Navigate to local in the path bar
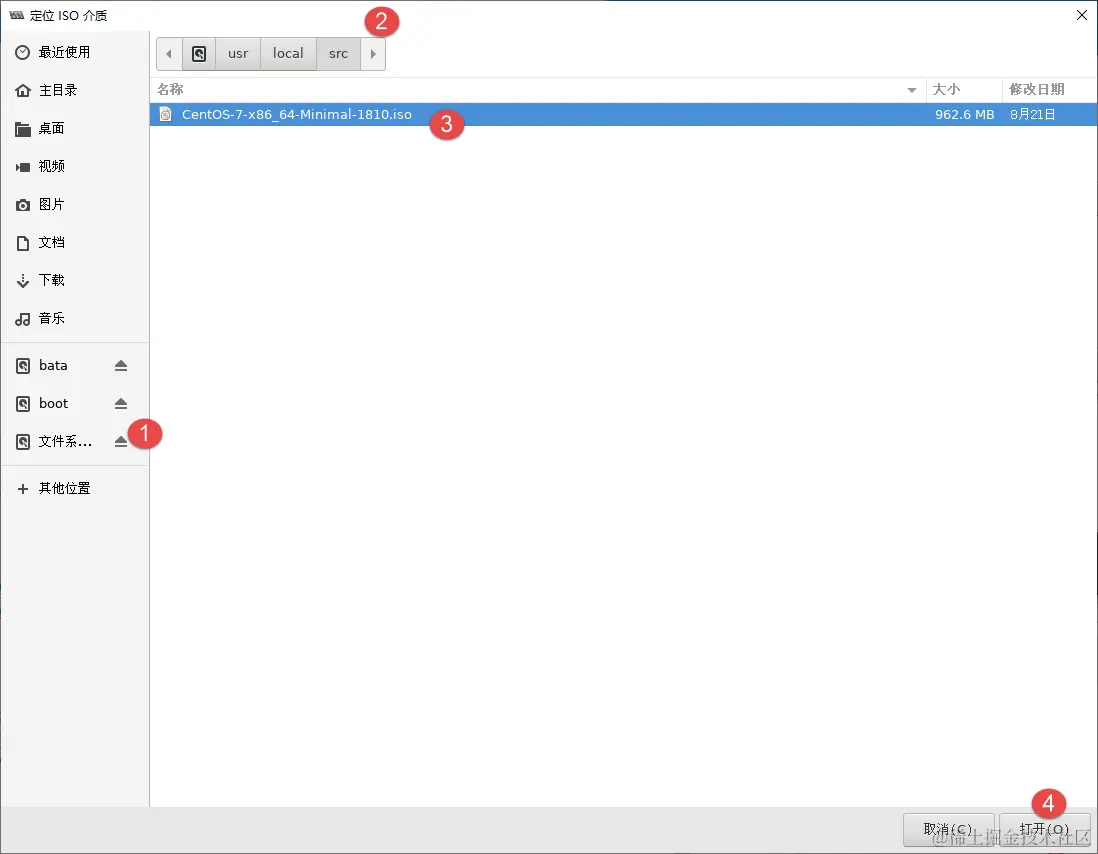 click(x=288, y=54)
